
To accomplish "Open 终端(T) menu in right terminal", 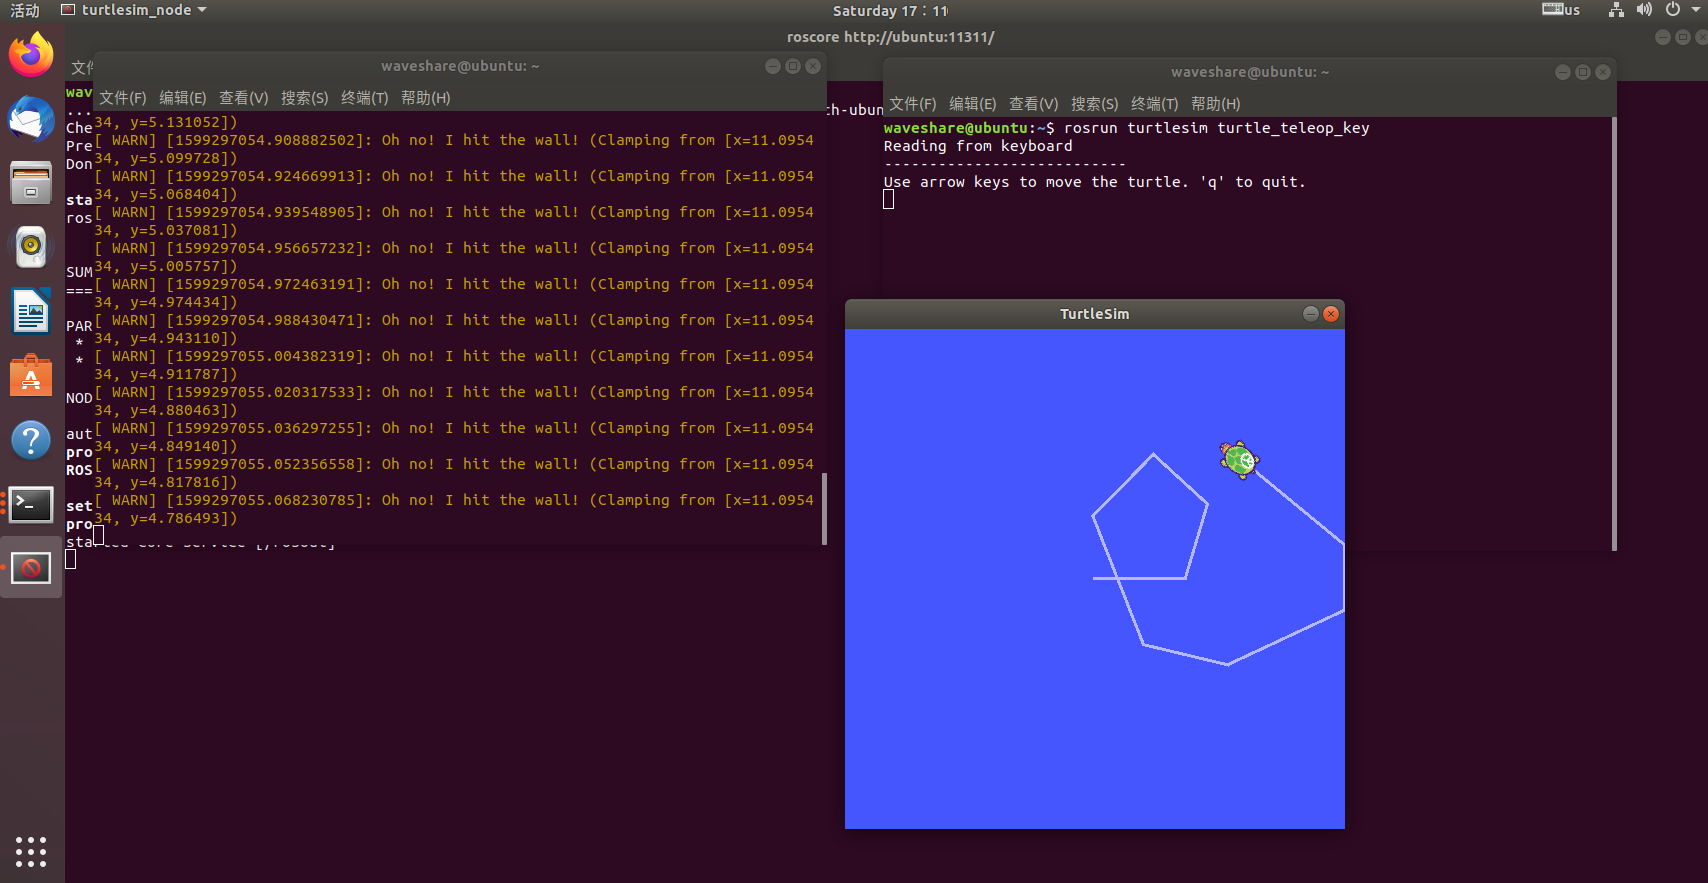I will (x=1155, y=104).
